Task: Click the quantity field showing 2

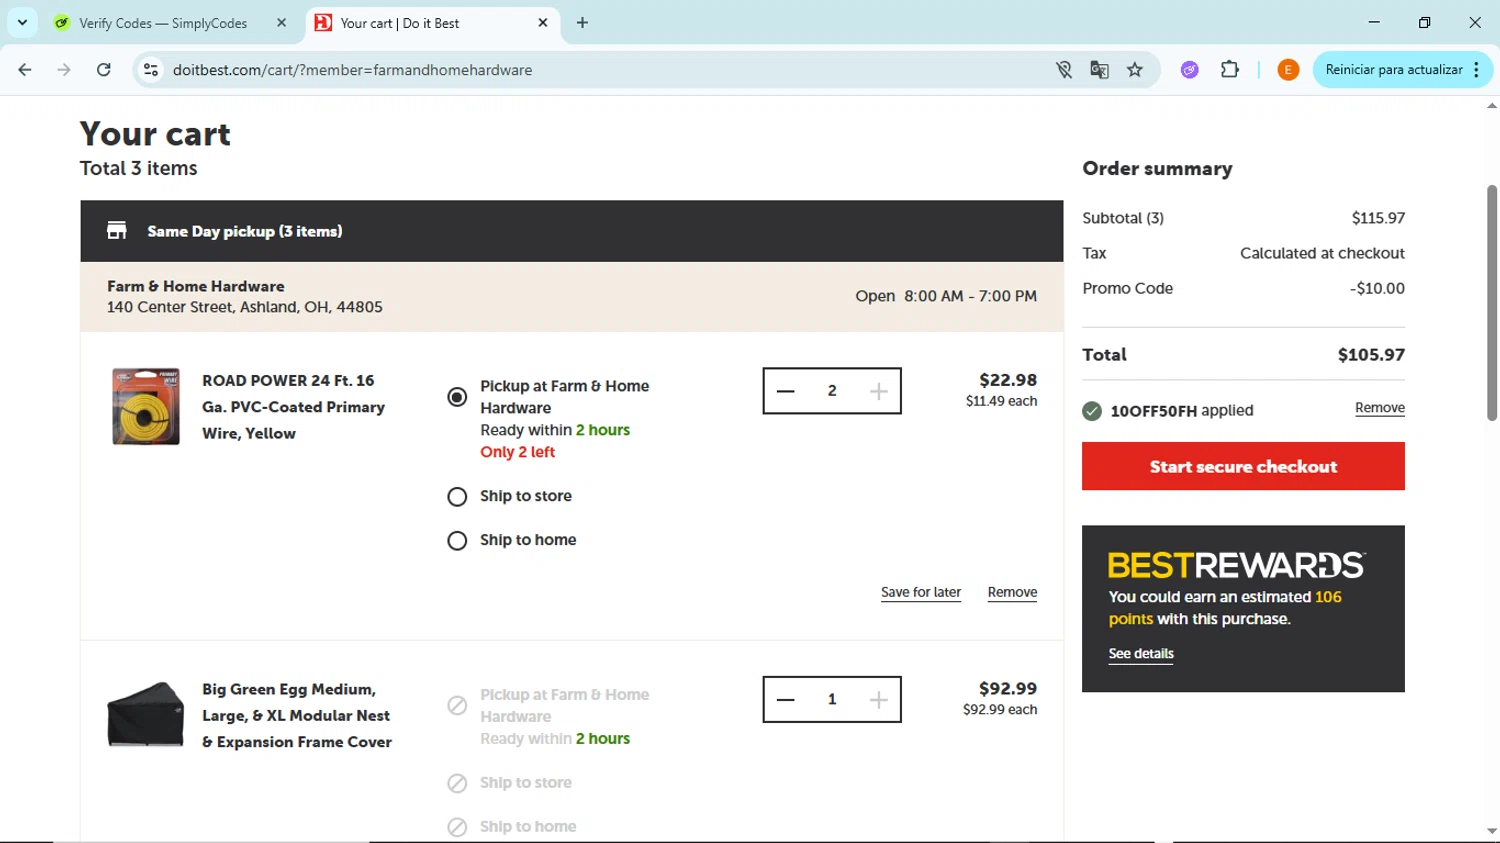Action: (832, 391)
